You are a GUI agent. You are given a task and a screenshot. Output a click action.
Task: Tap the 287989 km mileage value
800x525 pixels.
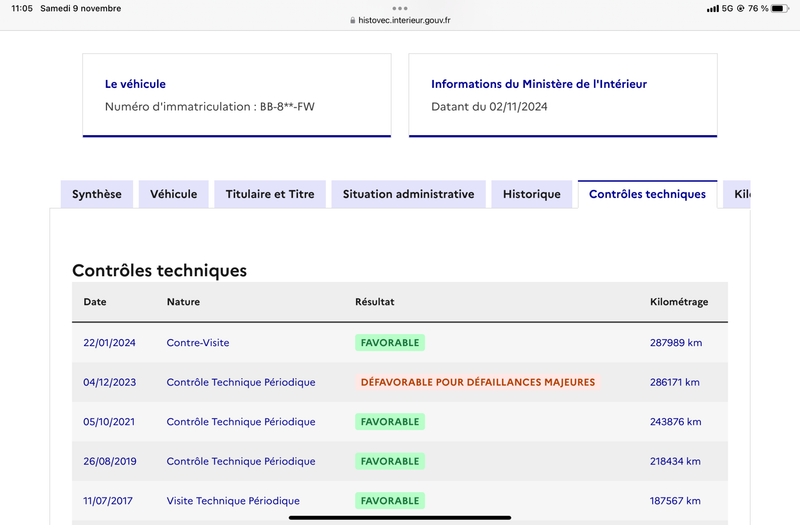click(676, 343)
